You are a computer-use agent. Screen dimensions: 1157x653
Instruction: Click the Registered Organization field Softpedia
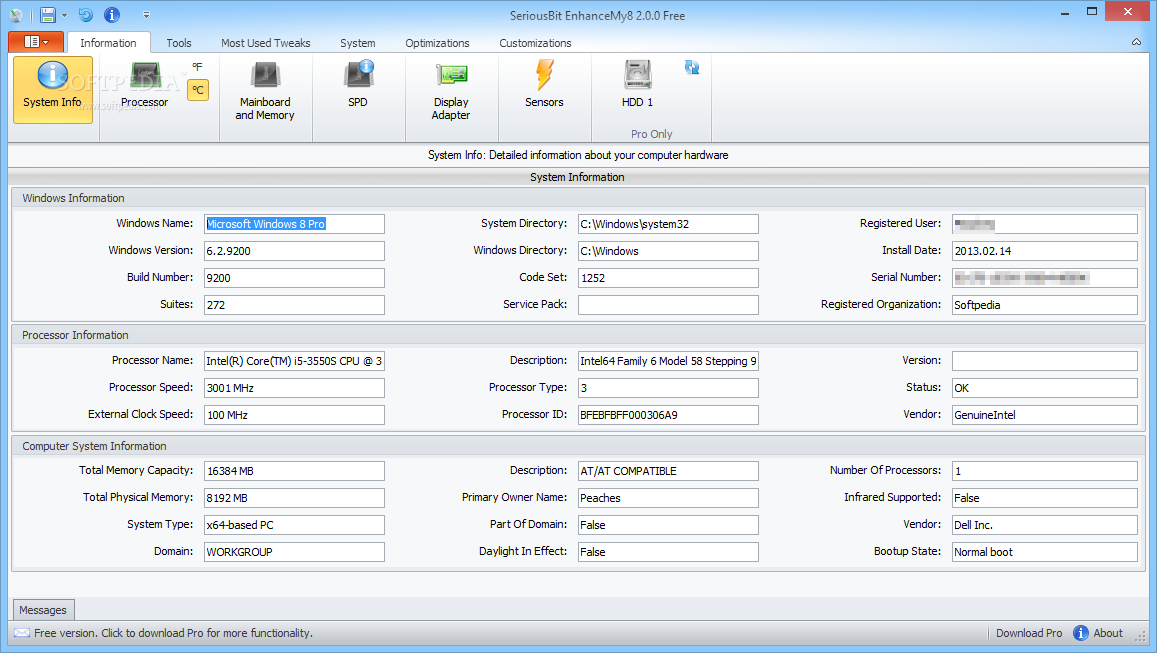click(x=1045, y=305)
